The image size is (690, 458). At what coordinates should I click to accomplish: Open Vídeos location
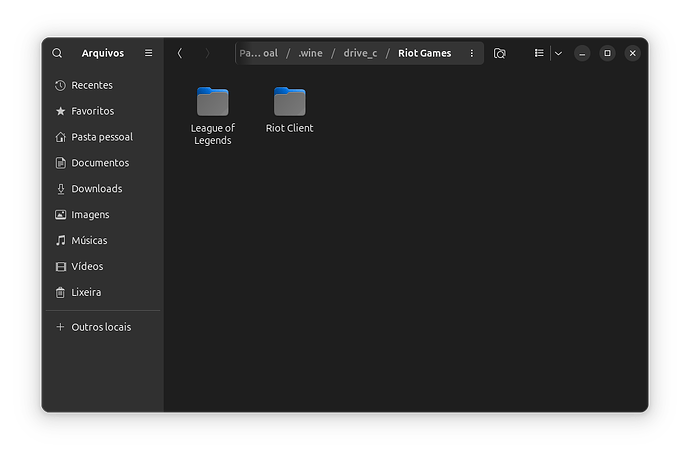[87, 266]
